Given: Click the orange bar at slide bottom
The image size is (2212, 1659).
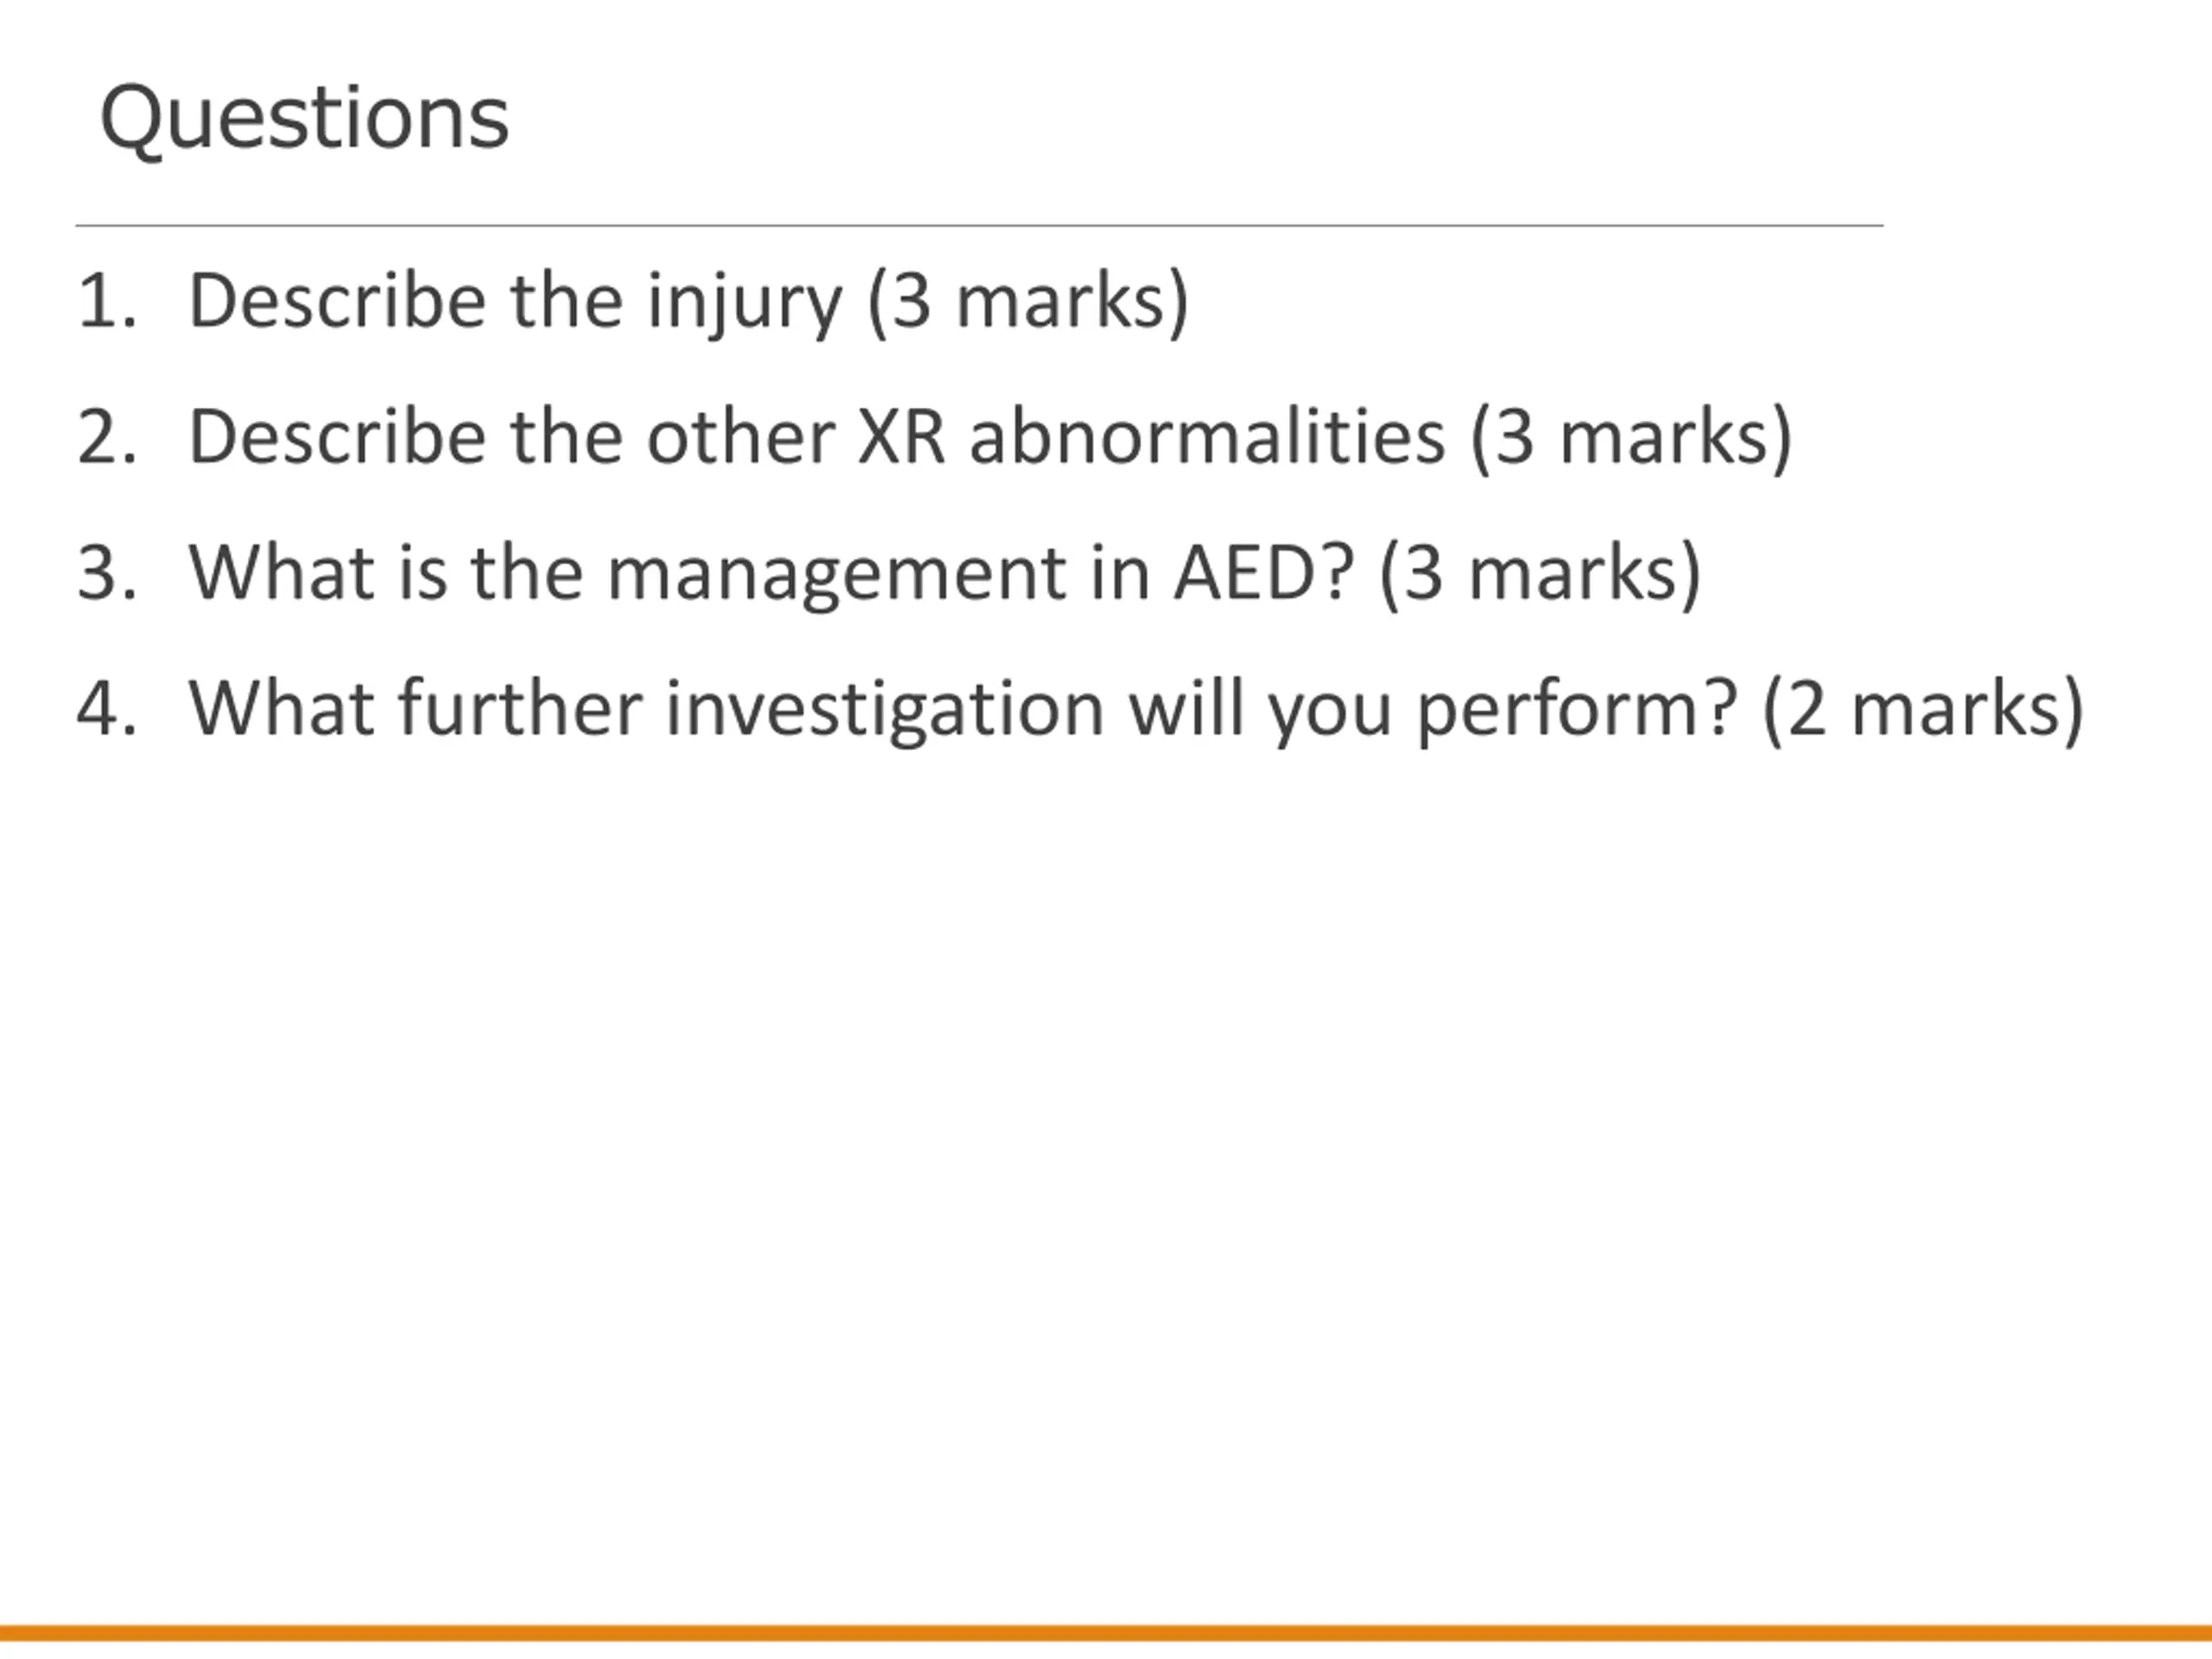Looking at the screenshot, I should (x=1106, y=1633).
